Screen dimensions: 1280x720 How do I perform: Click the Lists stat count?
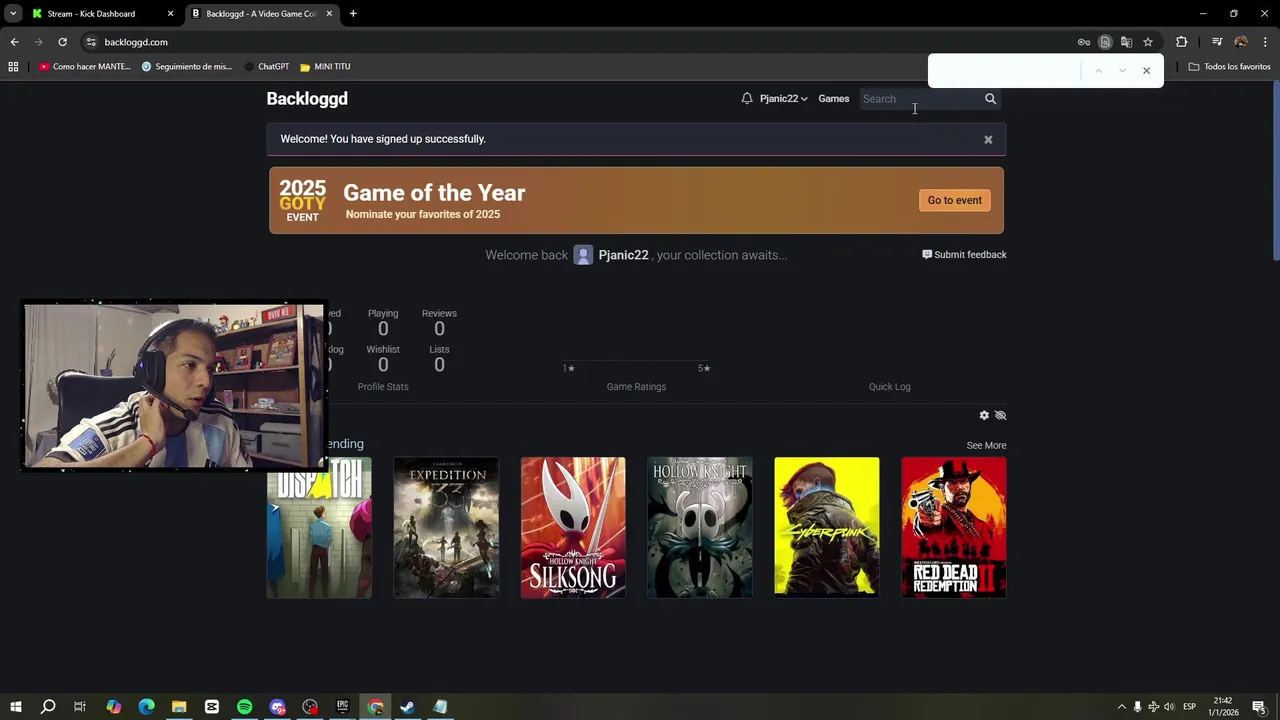pos(439,365)
